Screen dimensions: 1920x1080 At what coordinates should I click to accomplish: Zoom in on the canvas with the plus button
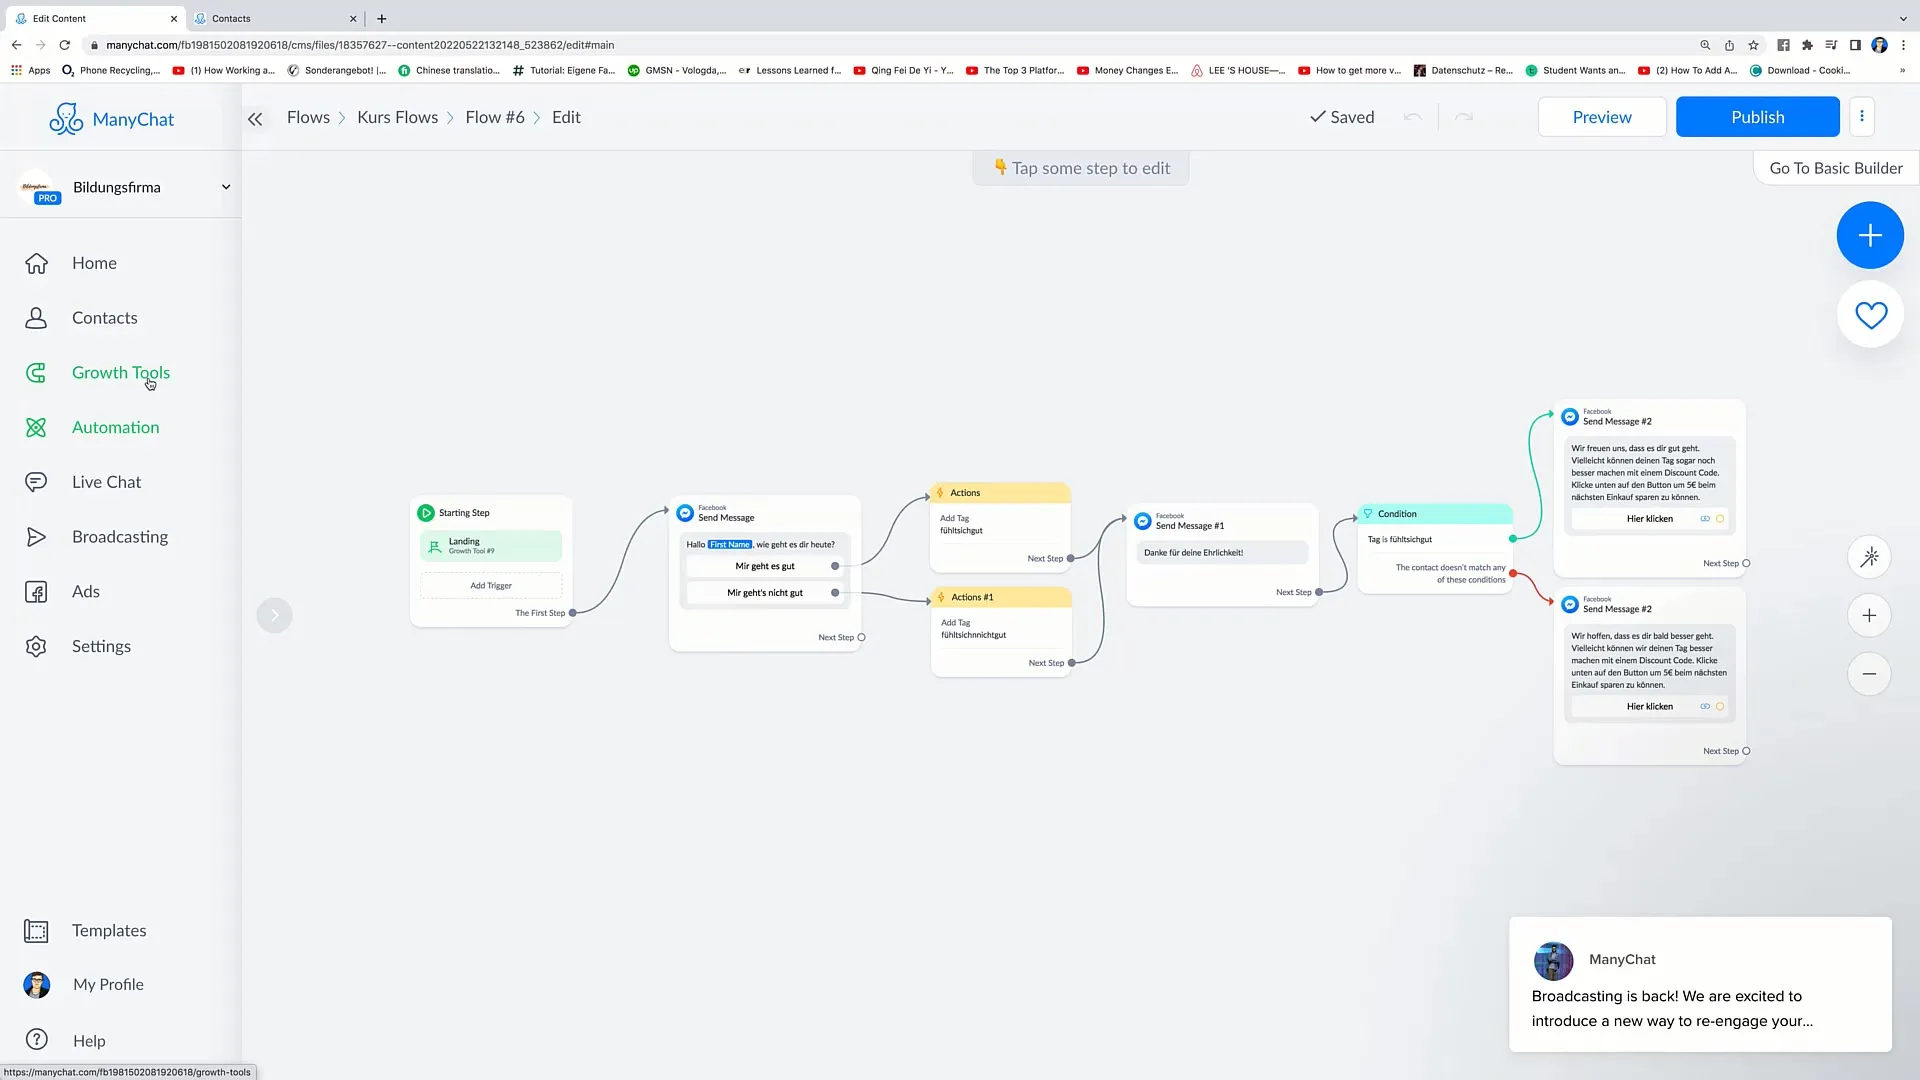[x=1869, y=616]
